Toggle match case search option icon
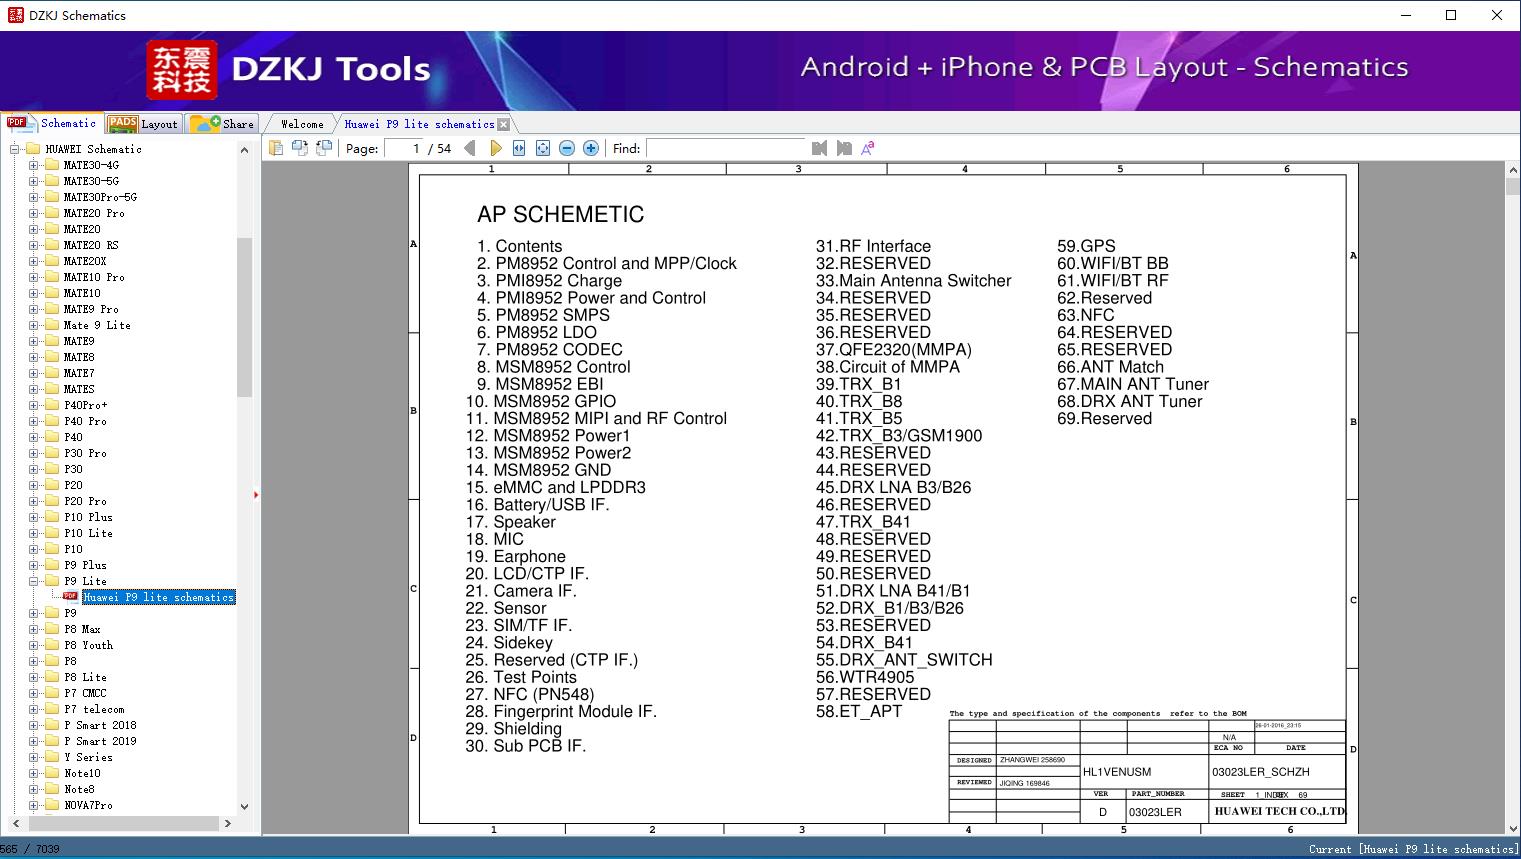Viewport: 1521px width, 859px height. 868,148
